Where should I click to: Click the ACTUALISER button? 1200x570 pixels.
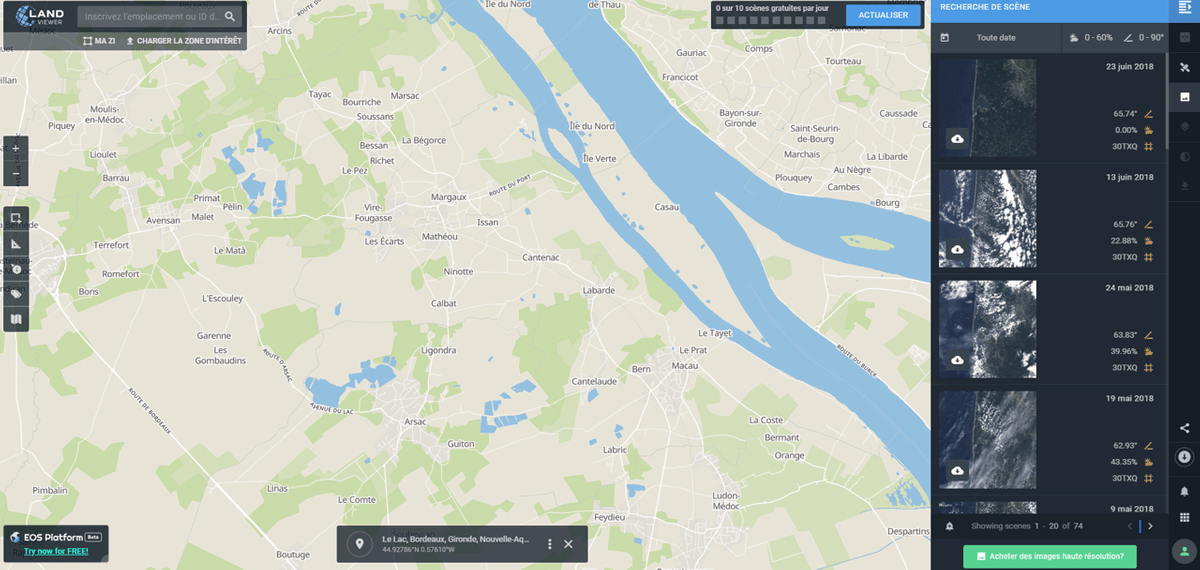coord(883,15)
